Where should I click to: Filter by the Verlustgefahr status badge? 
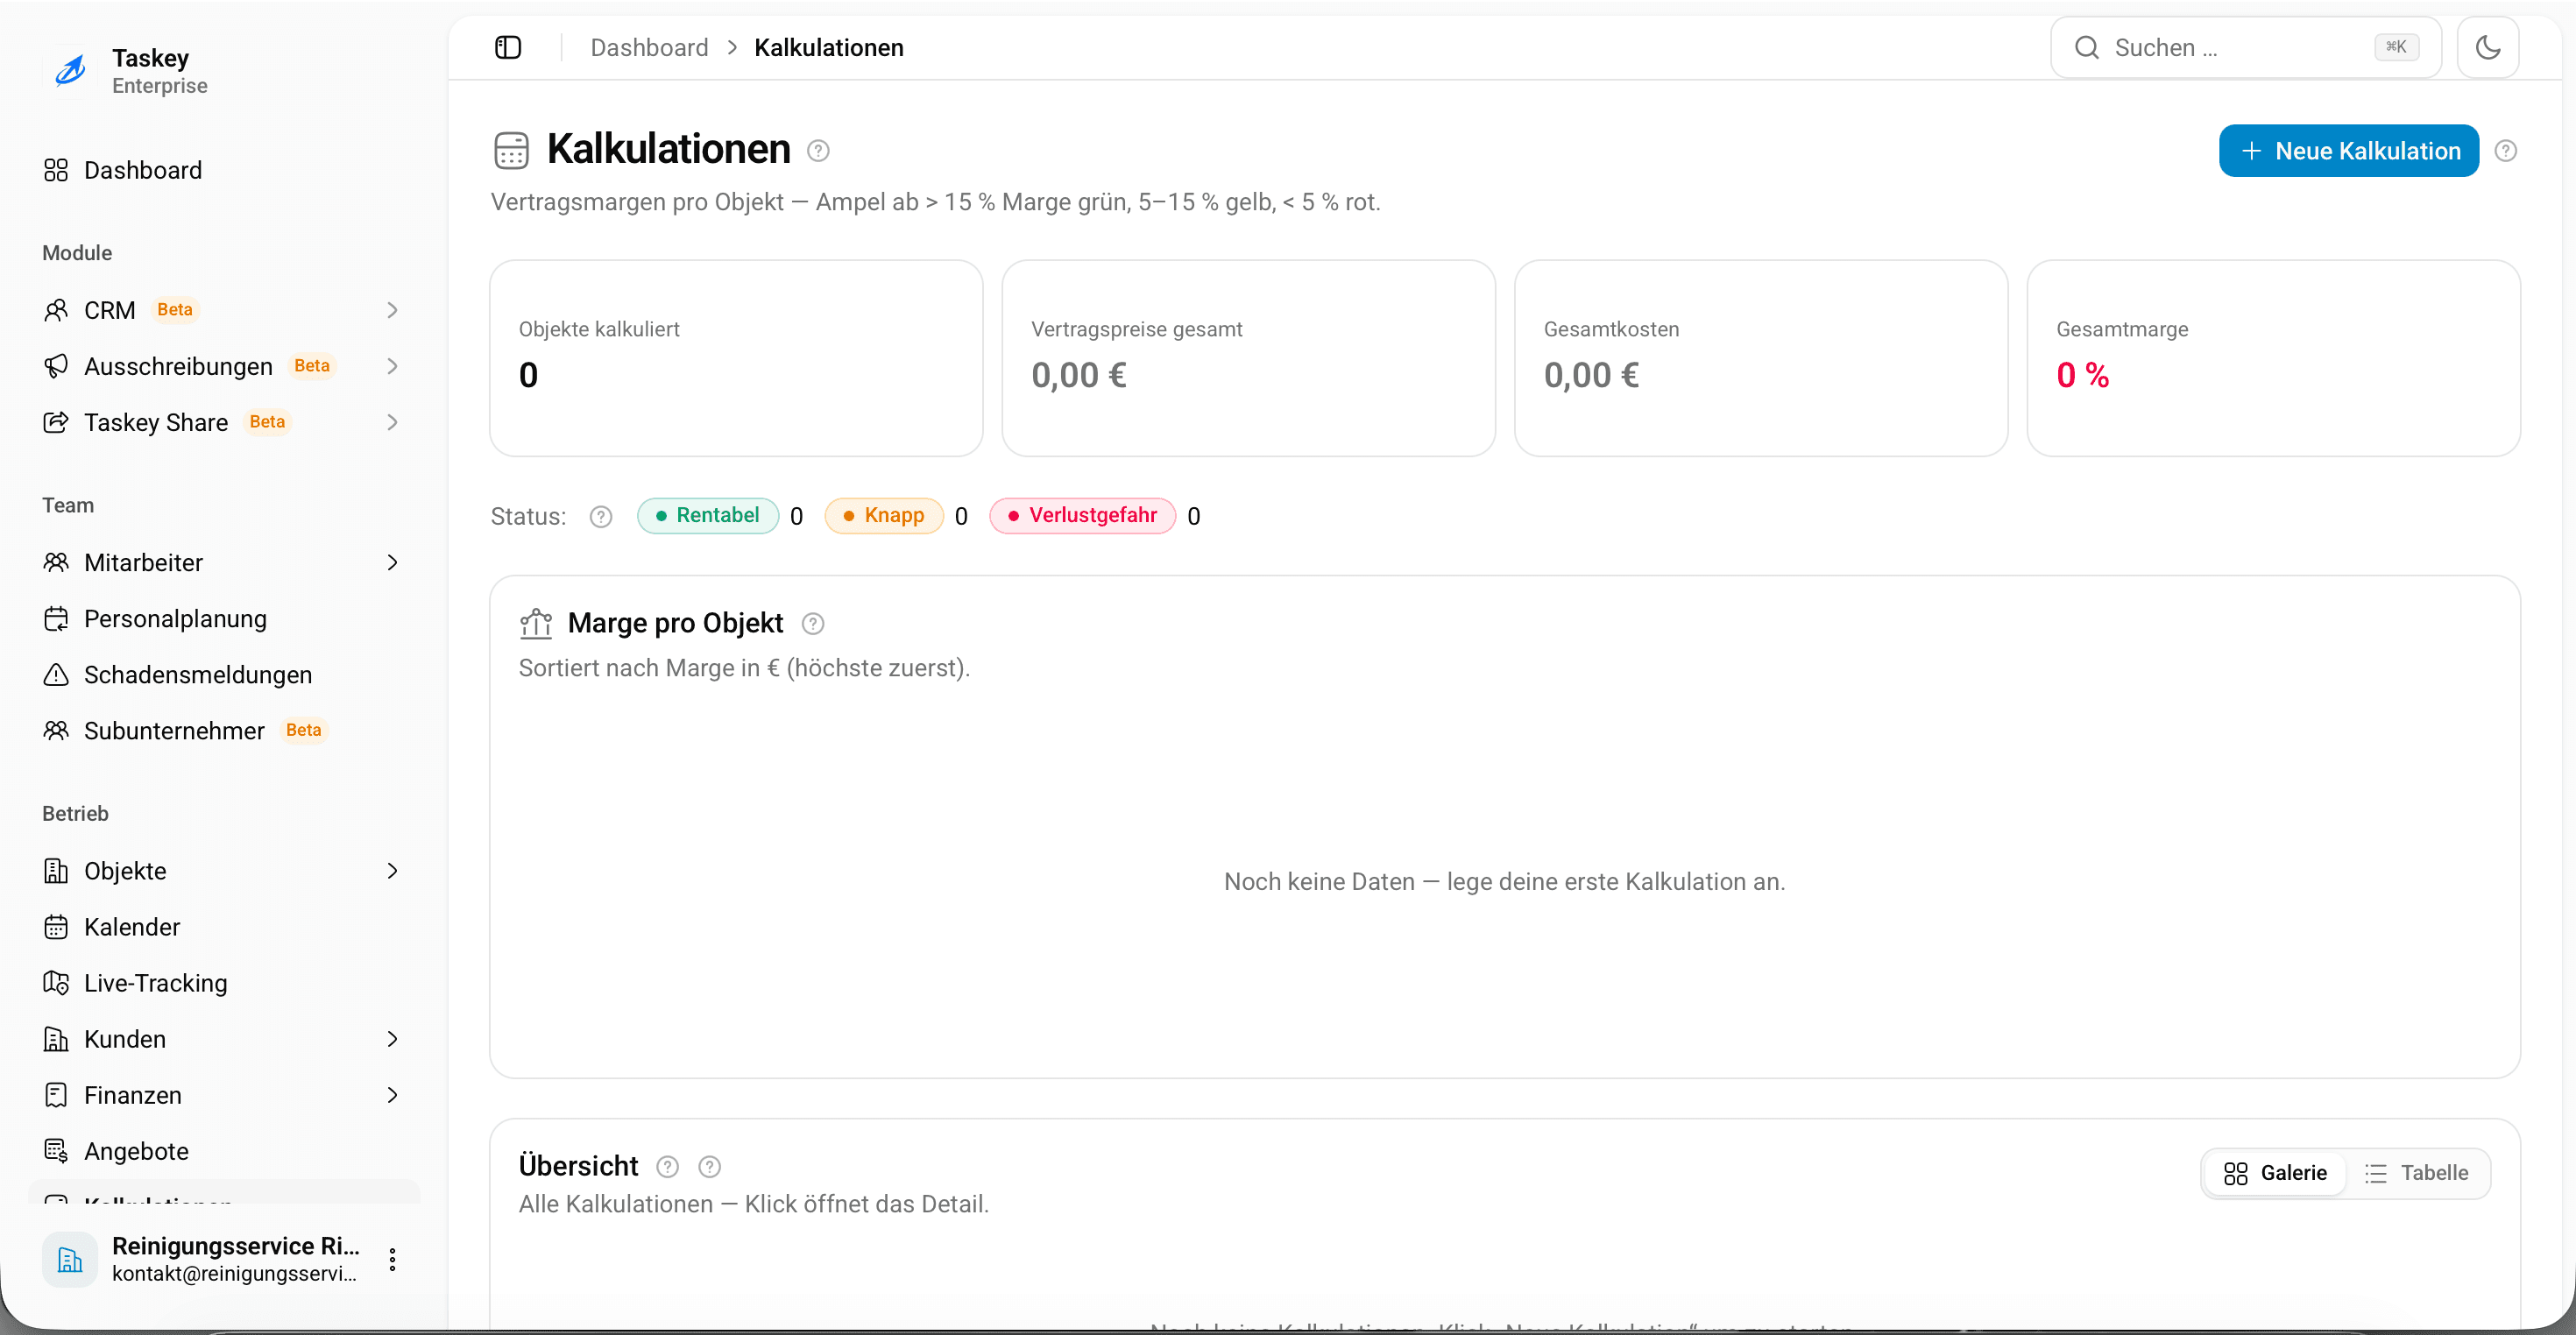1083,516
